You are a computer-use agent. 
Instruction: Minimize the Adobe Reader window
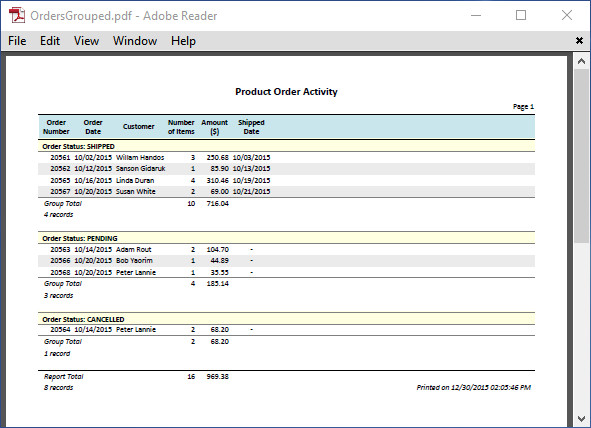(476, 15)
